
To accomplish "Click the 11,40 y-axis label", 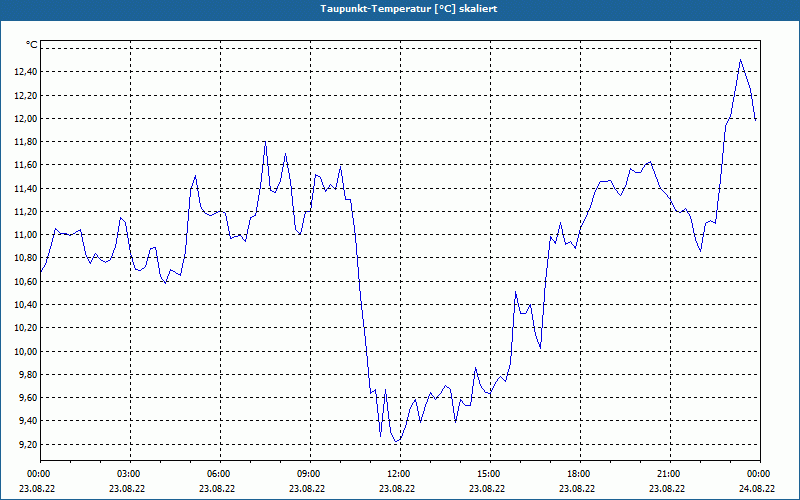I will coord(26,189).
